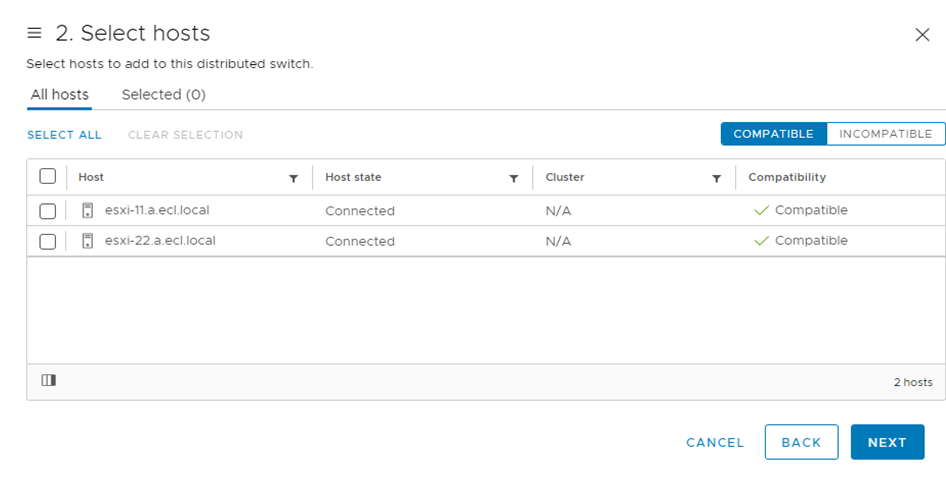Image resolution: width=946 pixels, height=480 pixels.
Task: Click the SELECT ALL link
Action: [x=64, y=135]
